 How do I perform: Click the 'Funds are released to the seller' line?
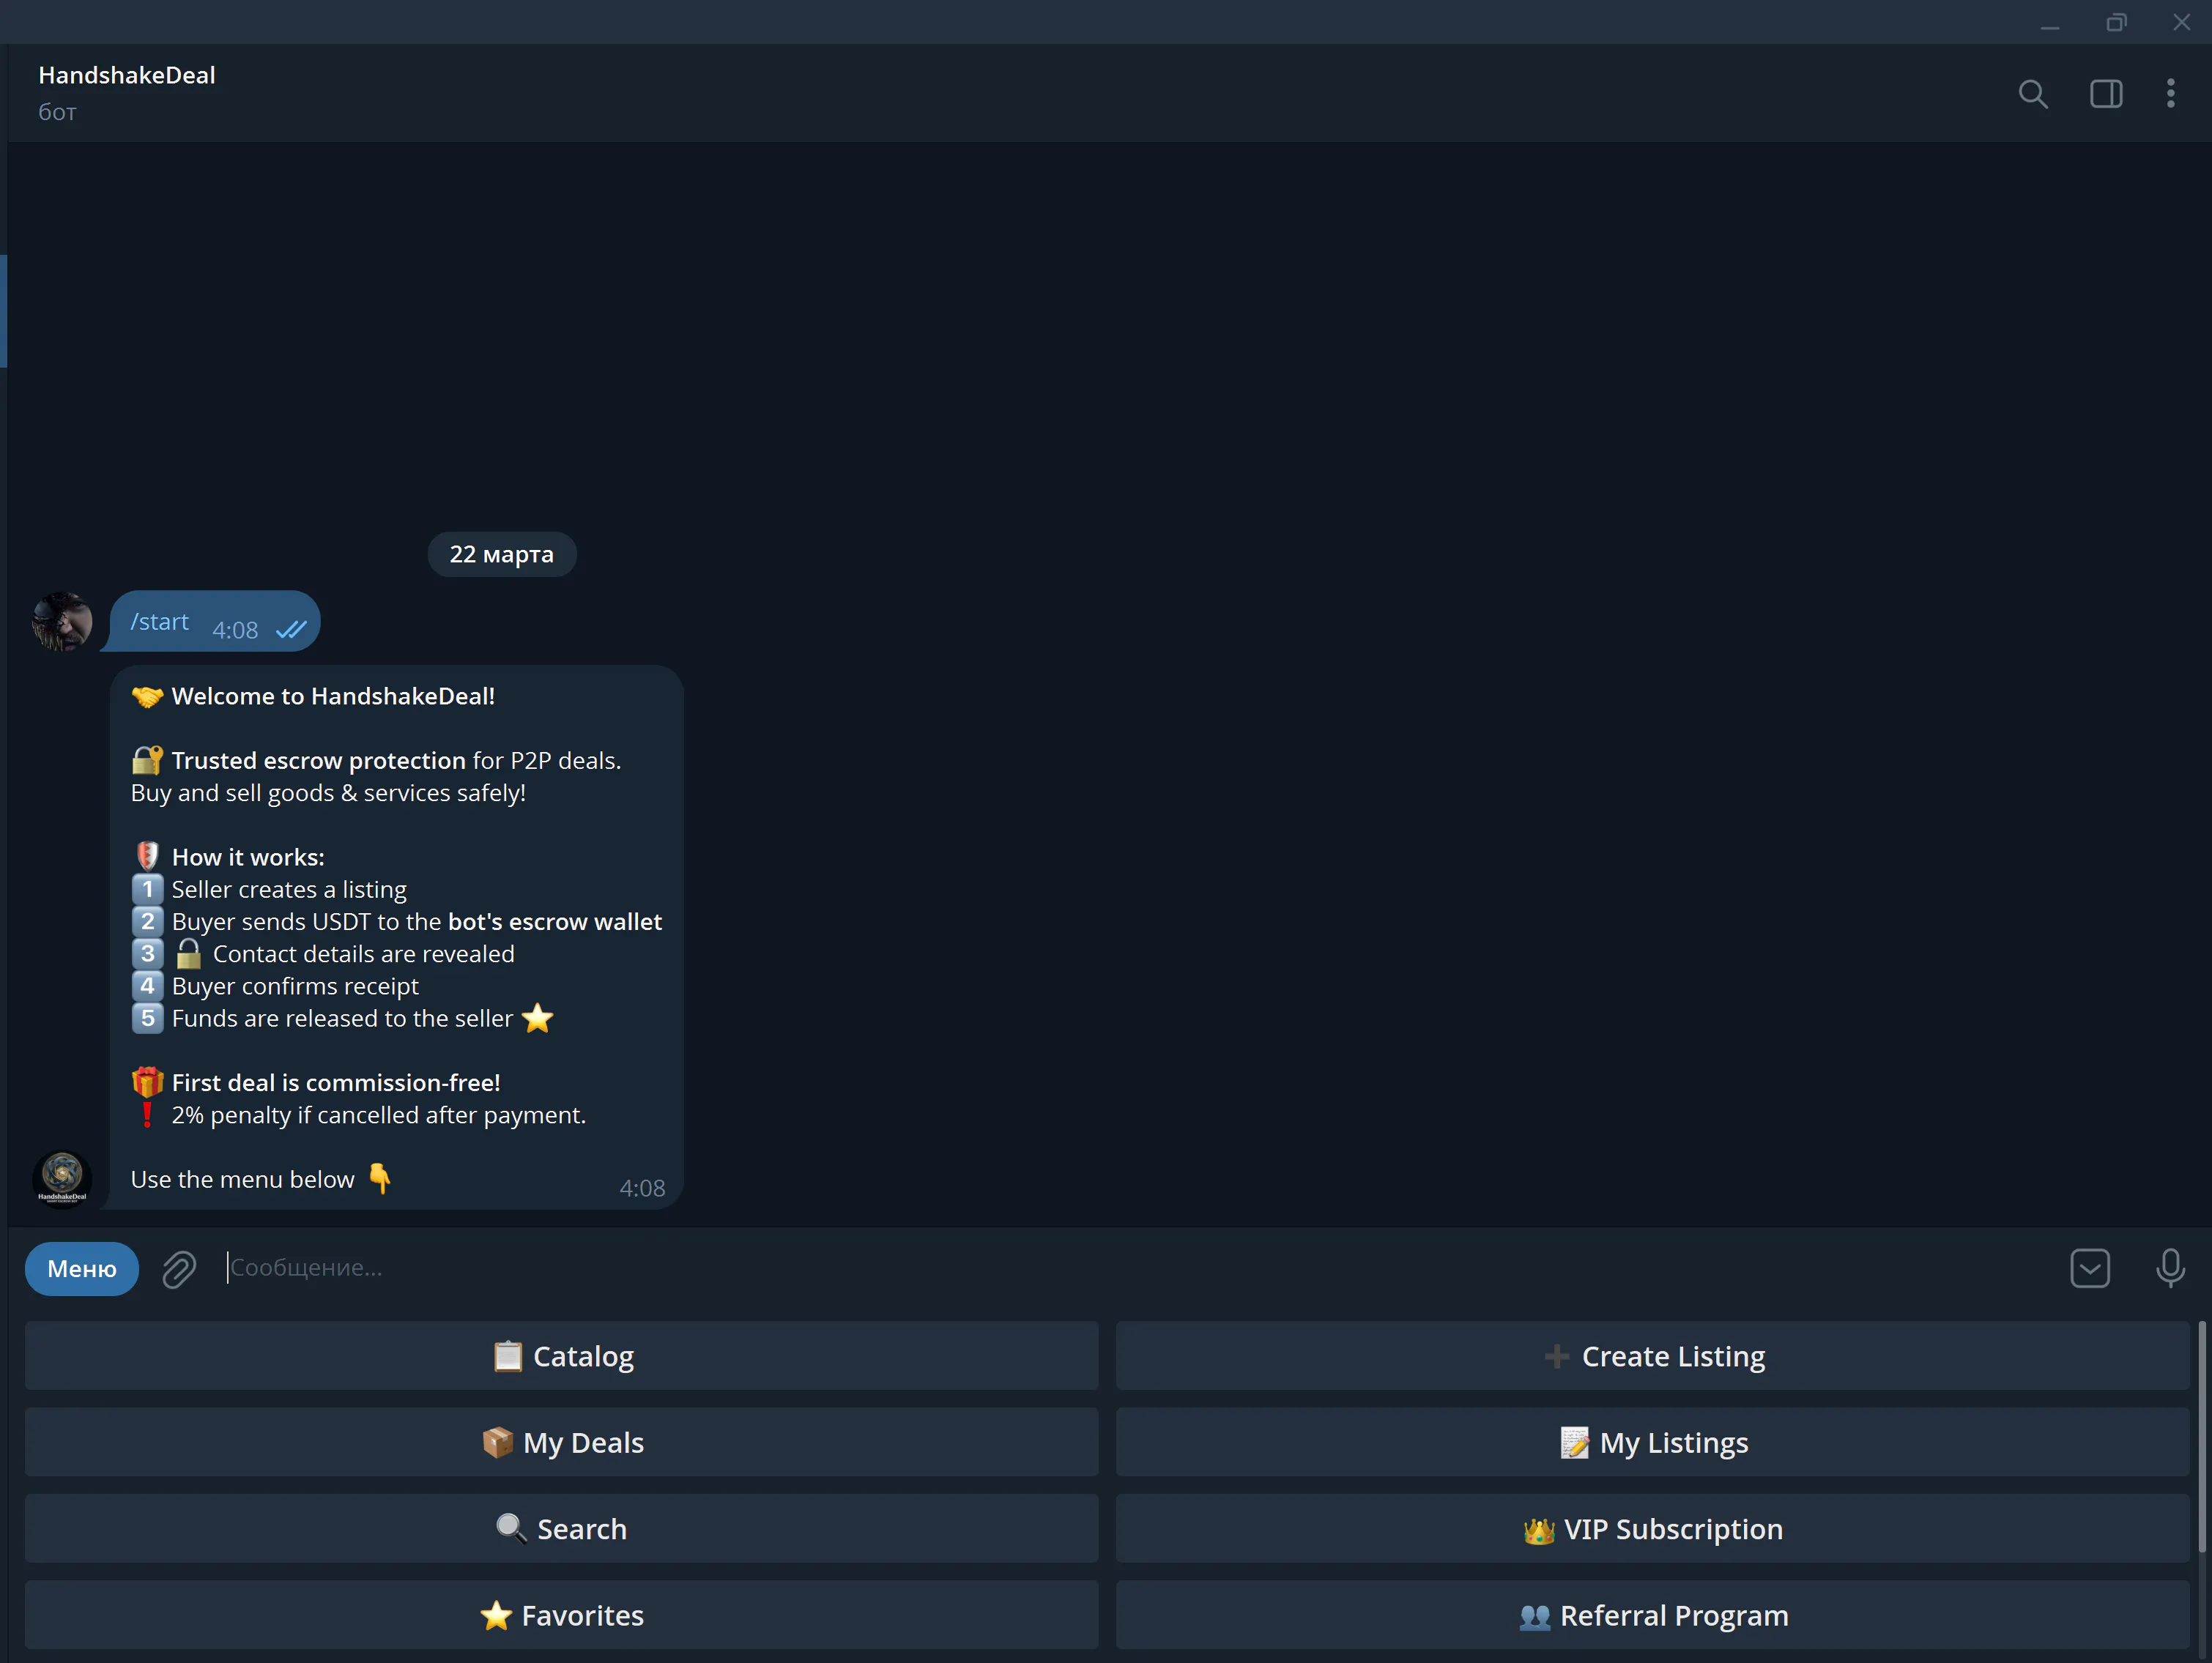point(342,1019)
